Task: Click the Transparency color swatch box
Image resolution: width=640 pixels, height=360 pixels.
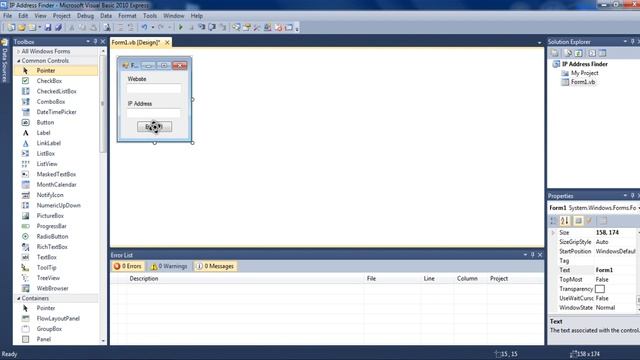Action: coord(600,289)
